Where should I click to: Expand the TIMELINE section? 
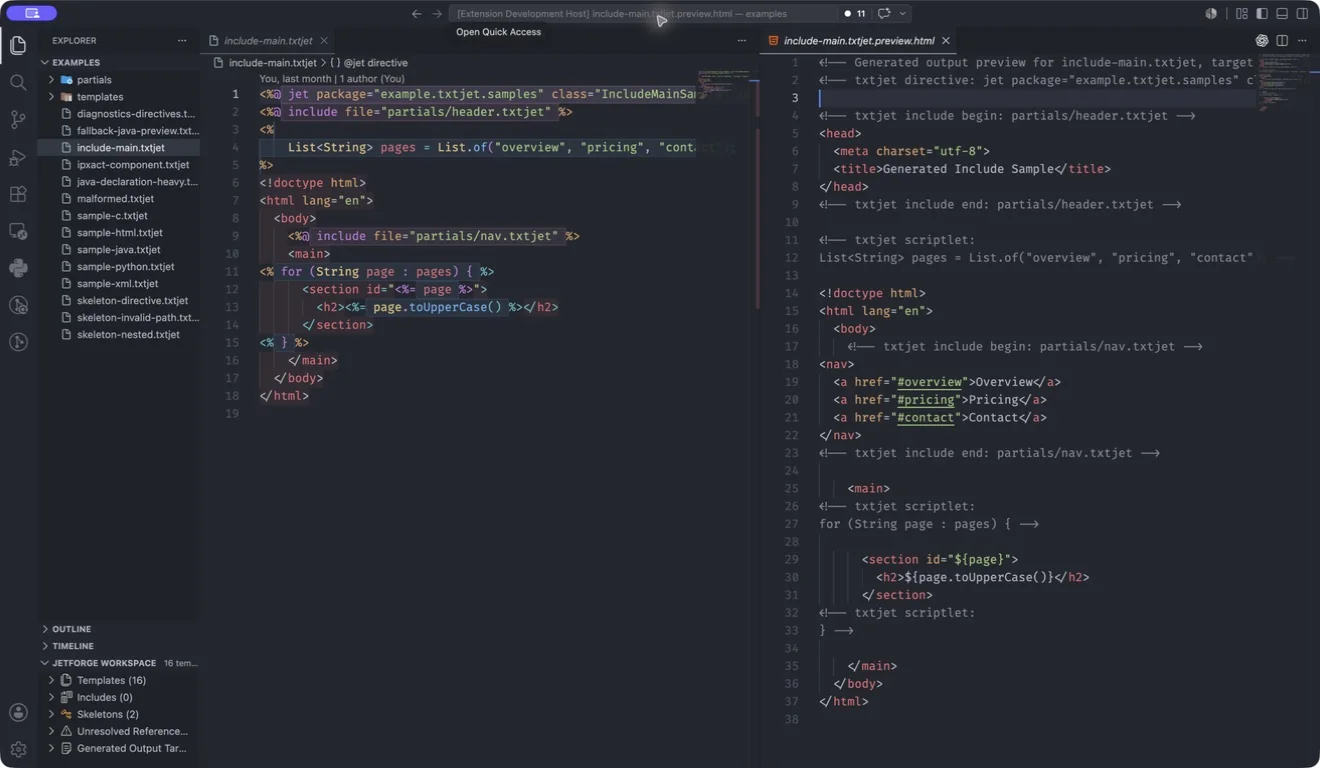45,646
